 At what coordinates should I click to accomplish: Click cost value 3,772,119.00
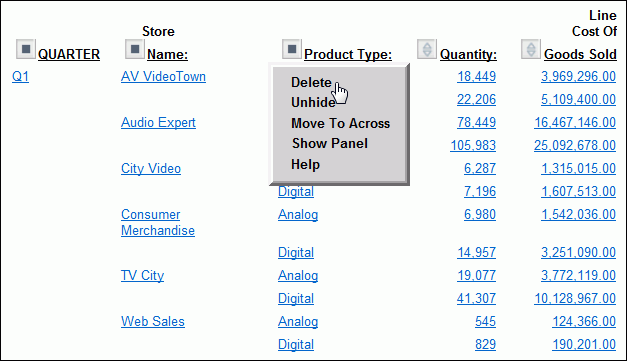click(578, 275)
